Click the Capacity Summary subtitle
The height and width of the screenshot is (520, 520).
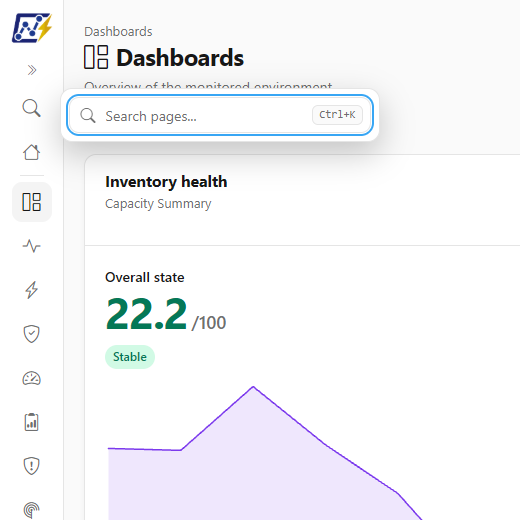click(x=158, y=204)
